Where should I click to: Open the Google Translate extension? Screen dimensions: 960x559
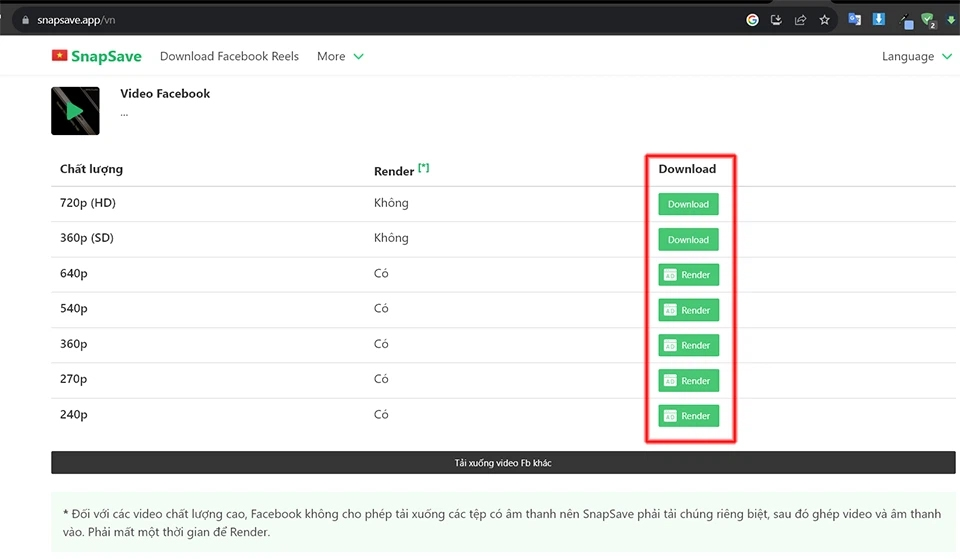[855, 19]
